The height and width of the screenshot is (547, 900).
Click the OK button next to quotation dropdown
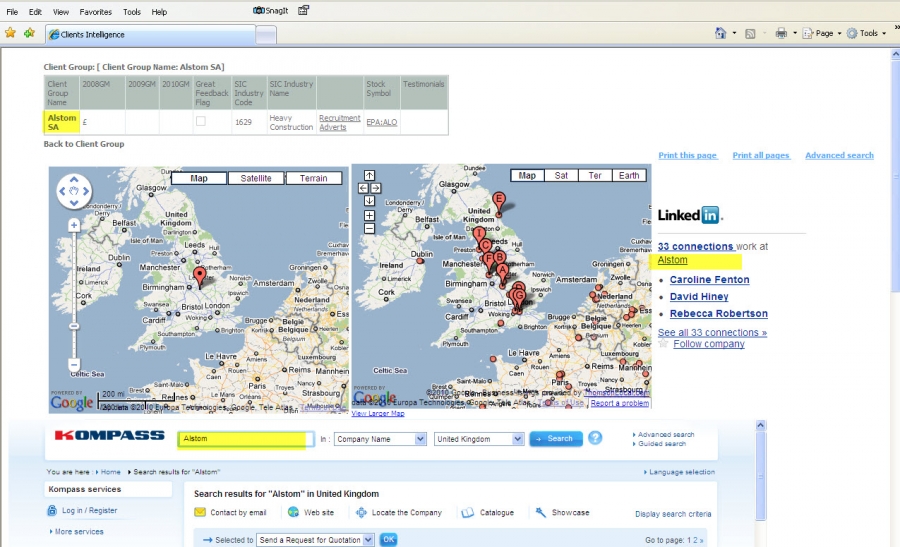389,540
